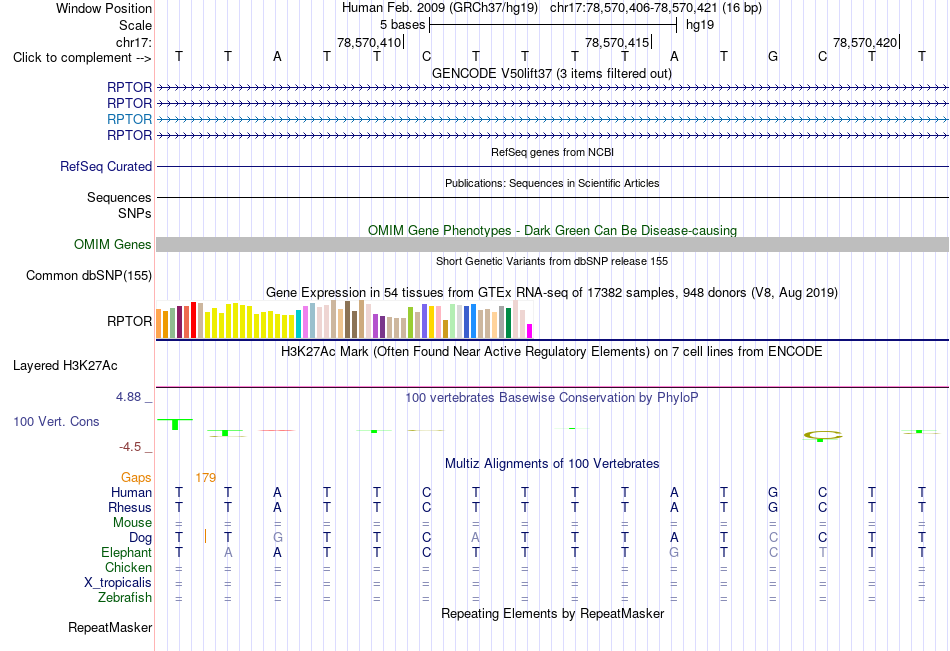Viewport: 950px width, 651px height.
Task: Open the OMIM Gene Phenotypes track title
Action: pos(552,230)
